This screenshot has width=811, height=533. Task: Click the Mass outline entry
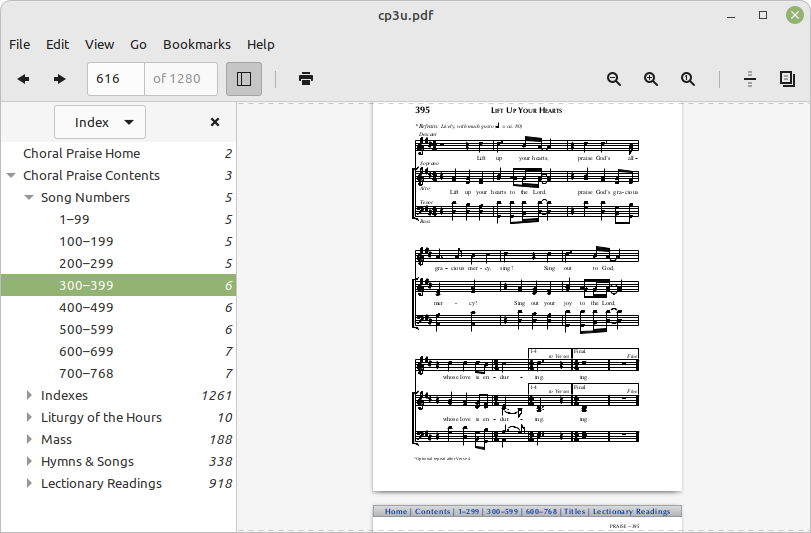click(x=56, y=439)
